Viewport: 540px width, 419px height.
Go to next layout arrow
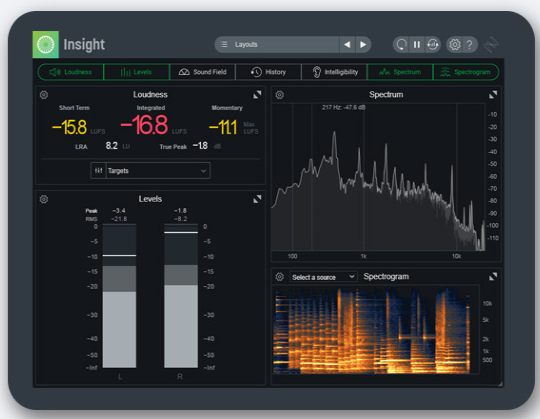tap(363, 44)
